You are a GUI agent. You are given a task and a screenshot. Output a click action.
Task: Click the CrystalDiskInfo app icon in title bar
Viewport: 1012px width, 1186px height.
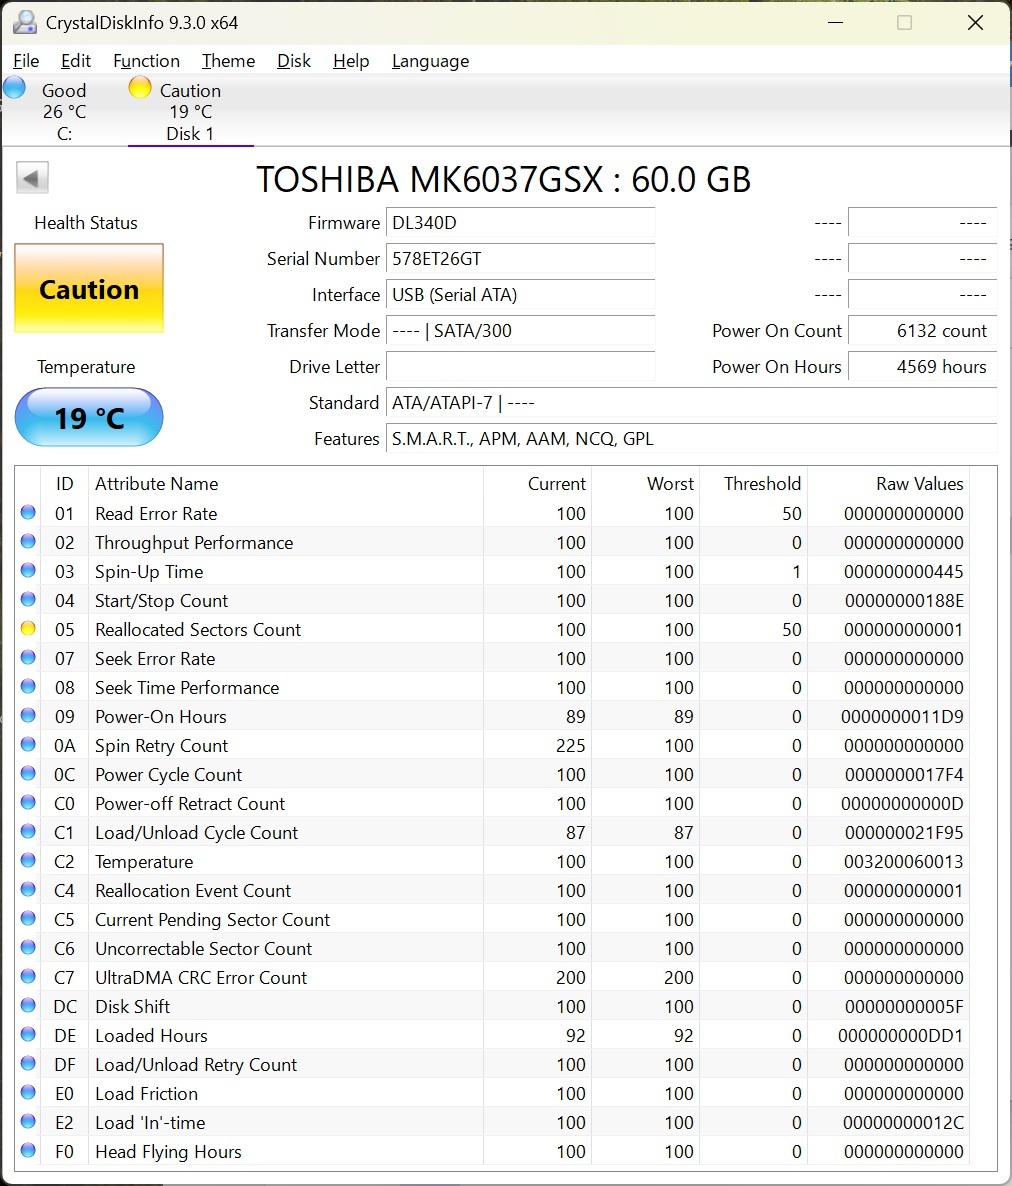[25, 22]
